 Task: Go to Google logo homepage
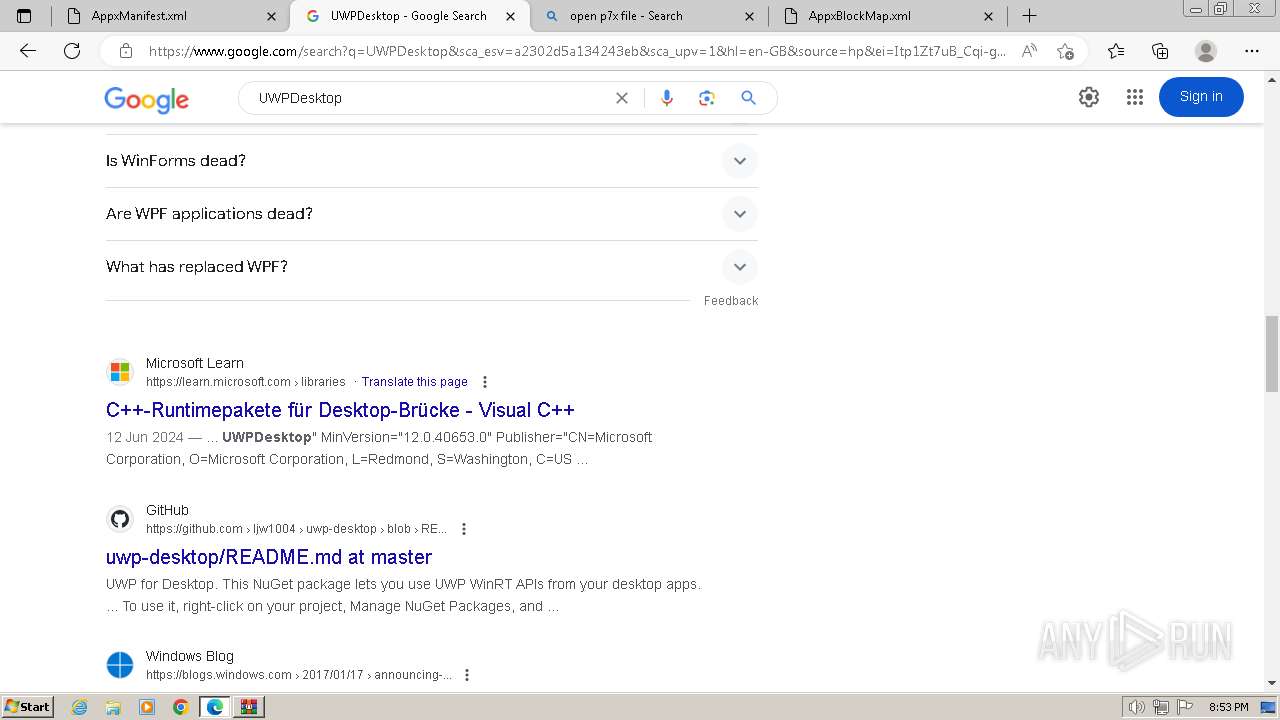pos(146,99)
